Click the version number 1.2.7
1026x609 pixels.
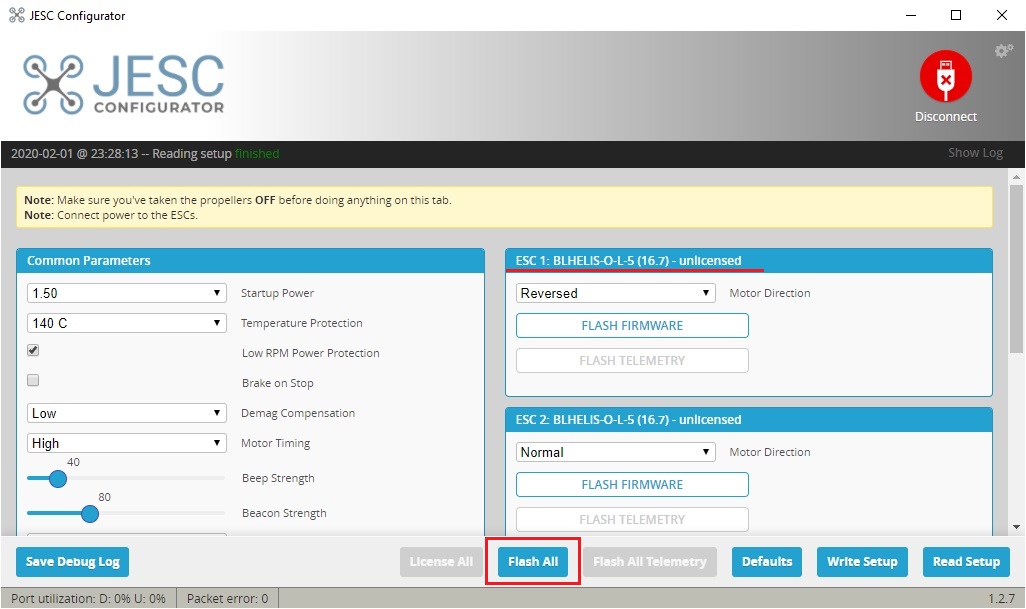[1002, 599]
